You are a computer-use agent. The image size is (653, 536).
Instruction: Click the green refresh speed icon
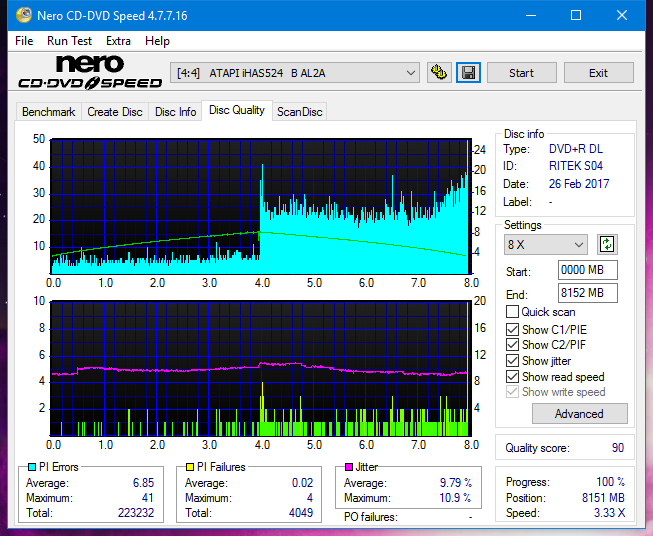point(607,244)
